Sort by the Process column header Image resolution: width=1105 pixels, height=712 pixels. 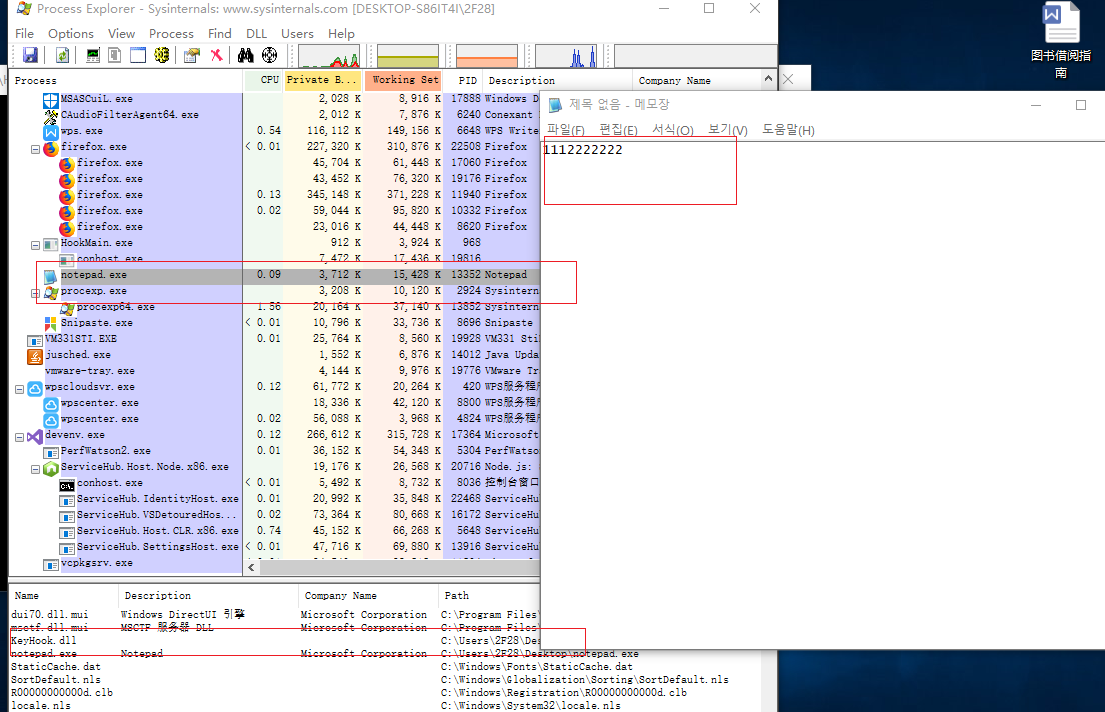point(127,80)
